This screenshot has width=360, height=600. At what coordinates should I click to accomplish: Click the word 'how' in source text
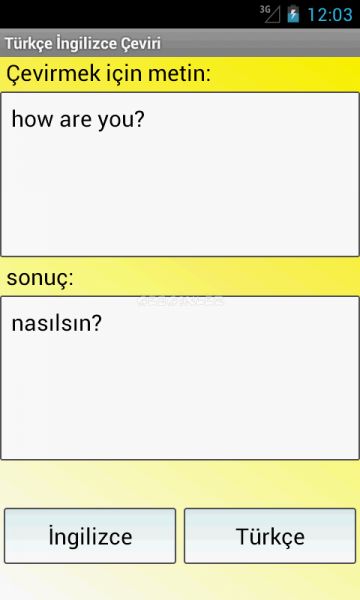pos(33,119)
